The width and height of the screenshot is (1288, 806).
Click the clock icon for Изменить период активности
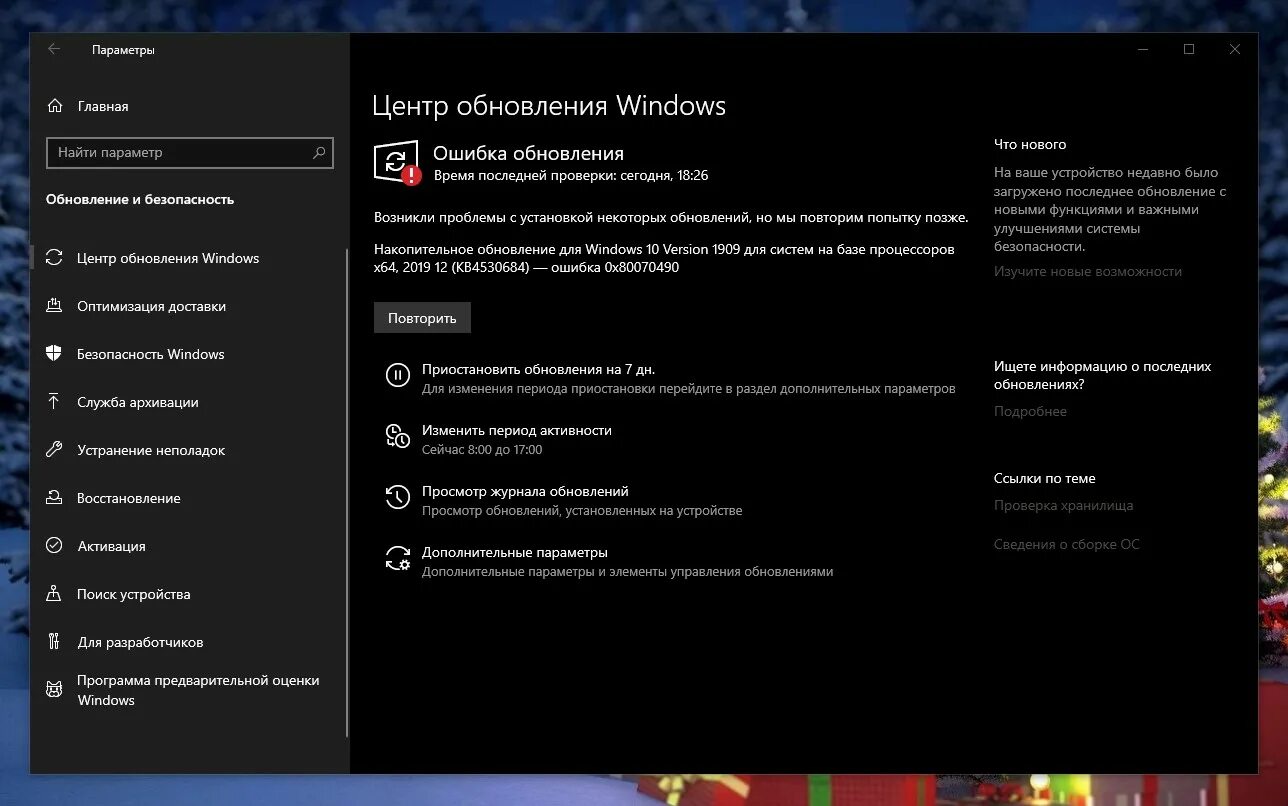[x=398, y=436]
